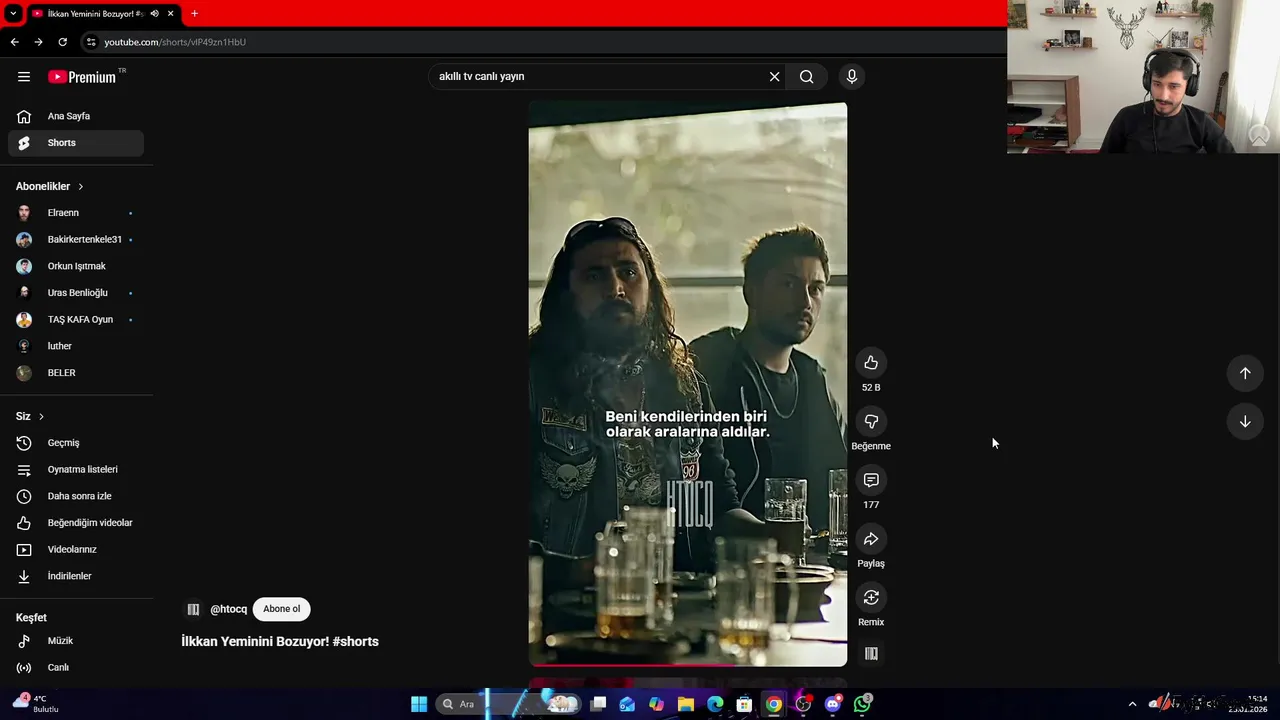This screenshot has height=720, width=1280.
Task: Click the @htocq channel avatar
Action: 193,609
